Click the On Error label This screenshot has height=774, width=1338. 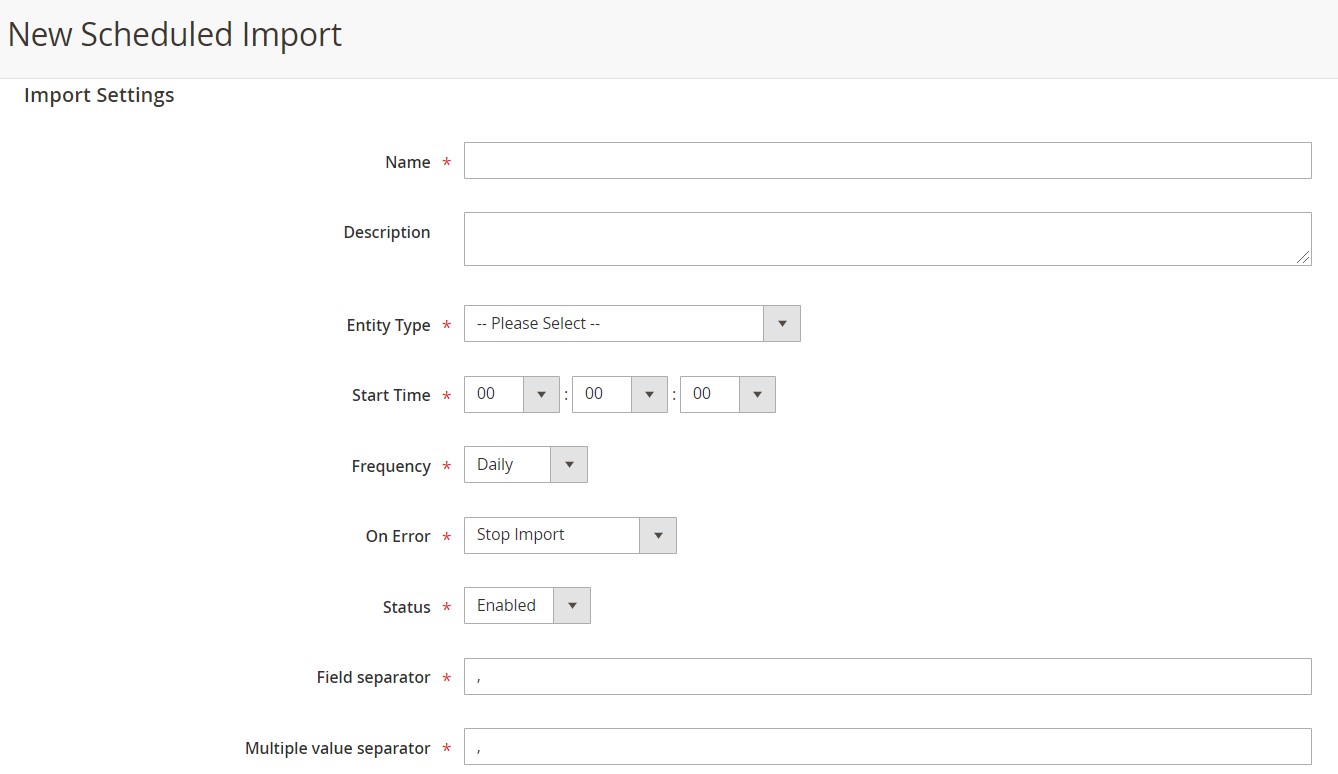397,536
